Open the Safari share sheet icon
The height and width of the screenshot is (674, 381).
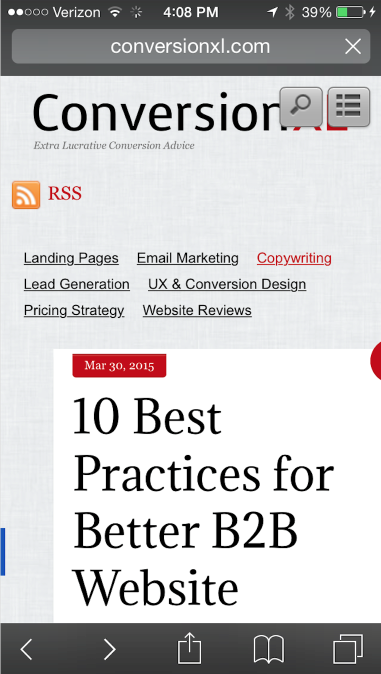point(190,648)
